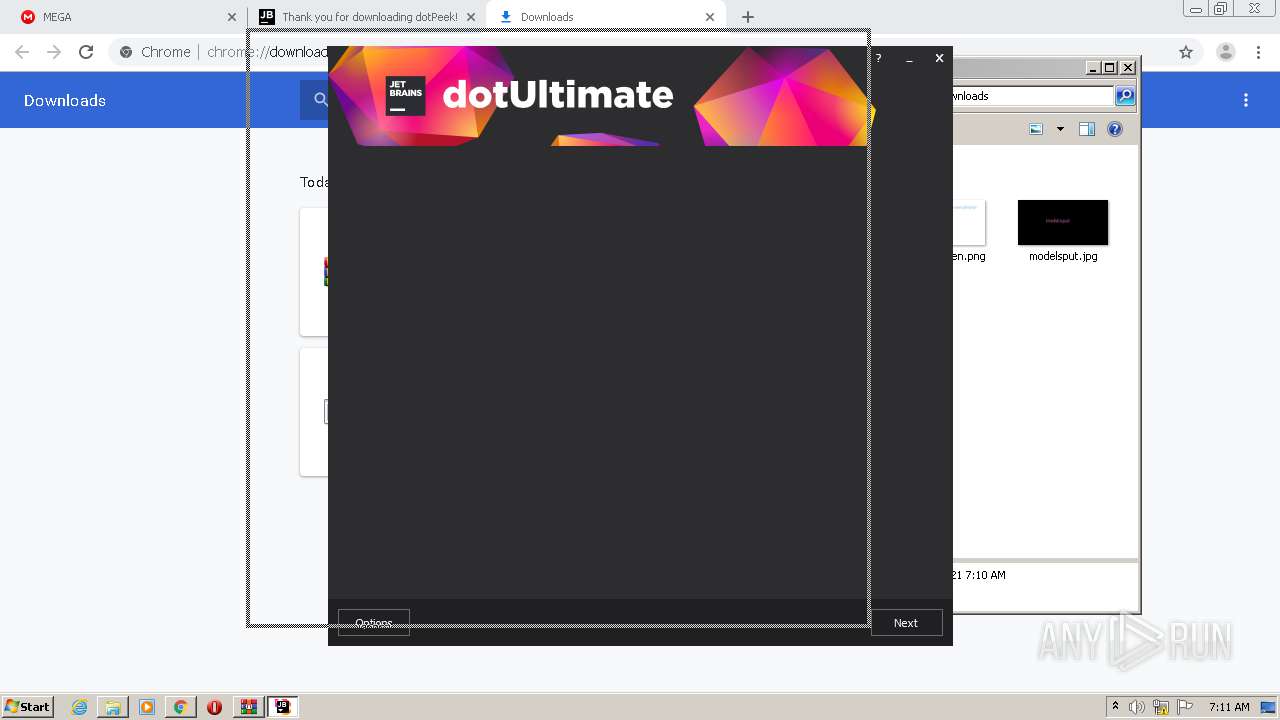The width and height of the screenshot is (1280, 720).
Task: Click the installer help question mark
Action: coord(879,59)
